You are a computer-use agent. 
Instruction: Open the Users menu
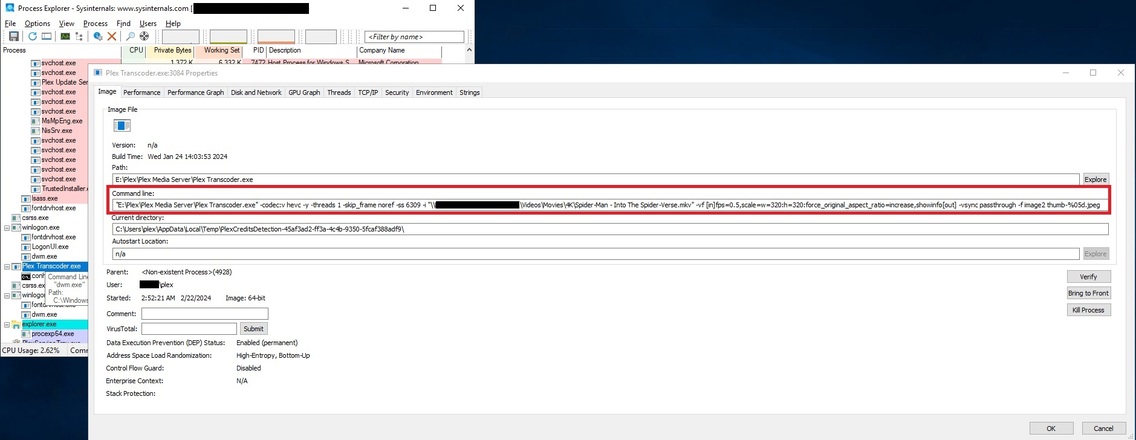point(148,23)
